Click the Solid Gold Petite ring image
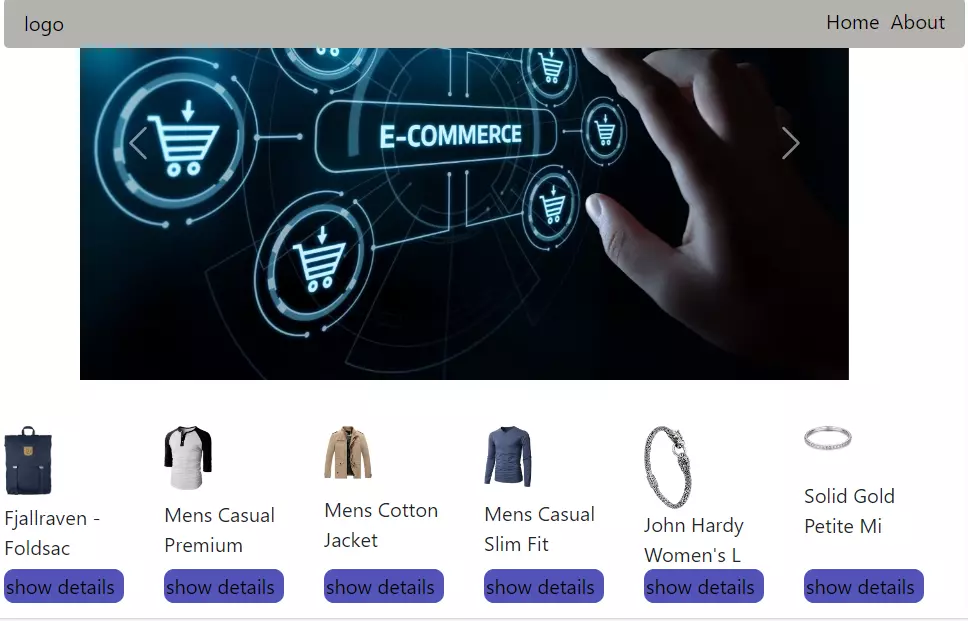This screenshot has width=968, height=621. [828, 438]
